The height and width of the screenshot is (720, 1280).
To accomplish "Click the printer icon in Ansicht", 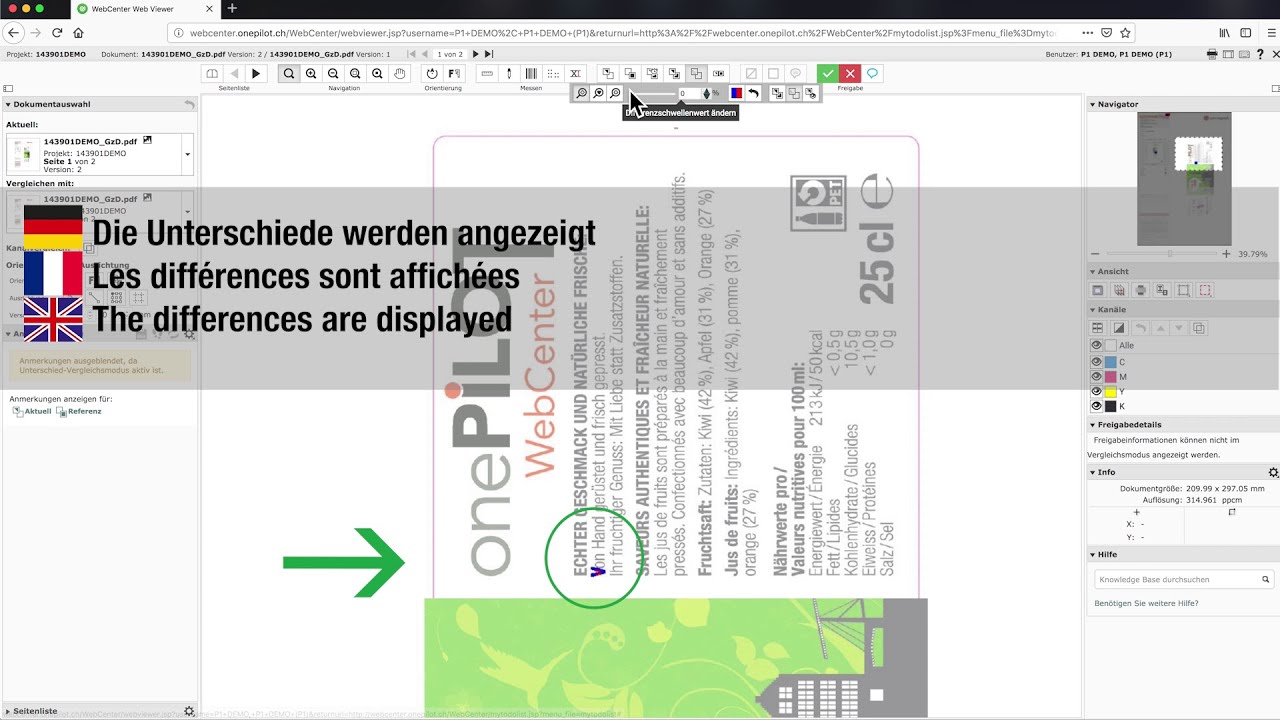I will (1141, 290).
